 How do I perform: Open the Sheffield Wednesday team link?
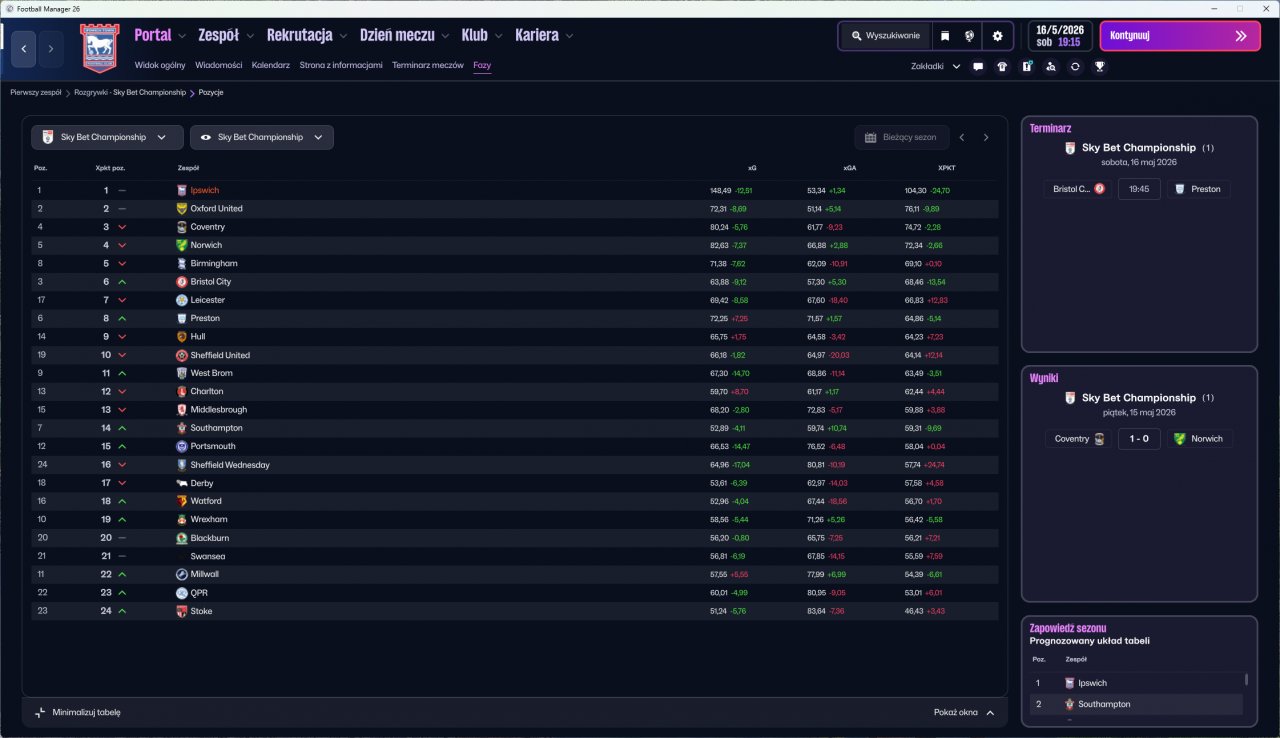click(230, 465)
